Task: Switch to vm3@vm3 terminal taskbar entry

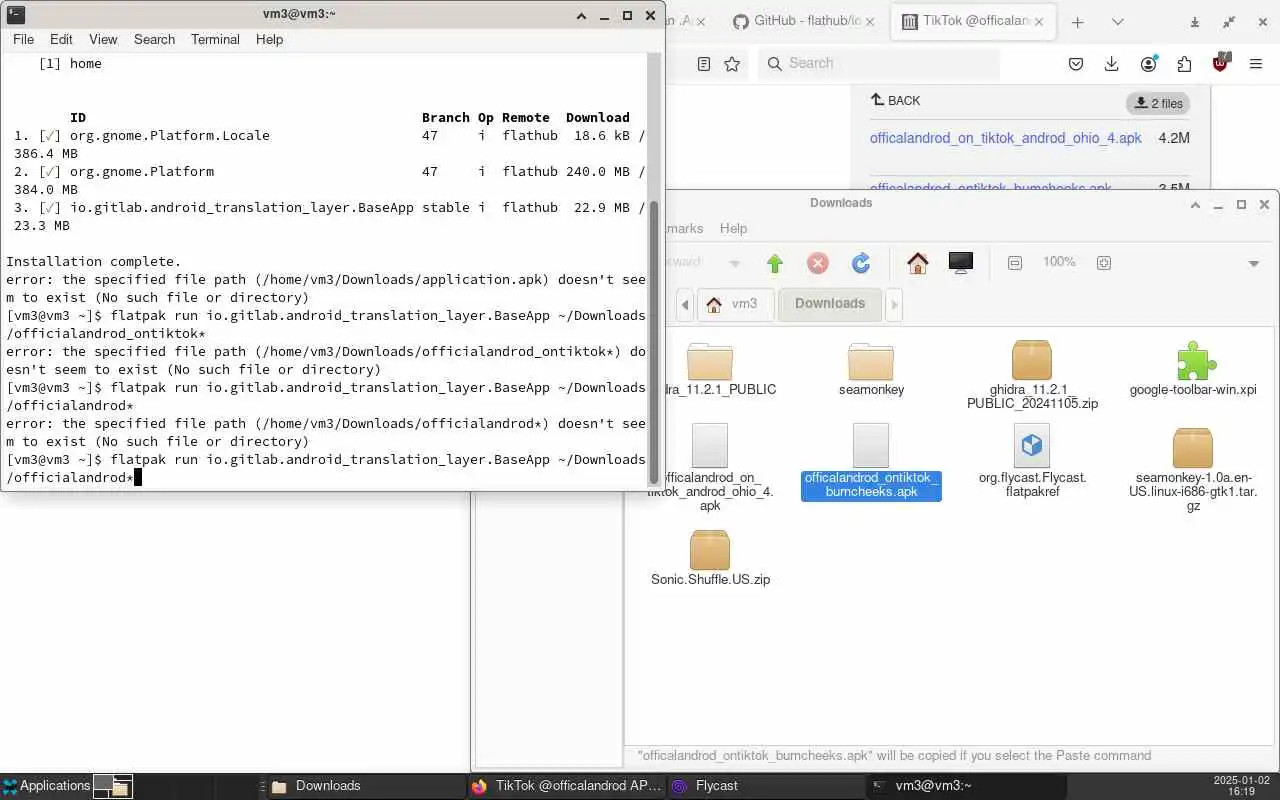Action: pyautogui.click(x=965, y=786)
